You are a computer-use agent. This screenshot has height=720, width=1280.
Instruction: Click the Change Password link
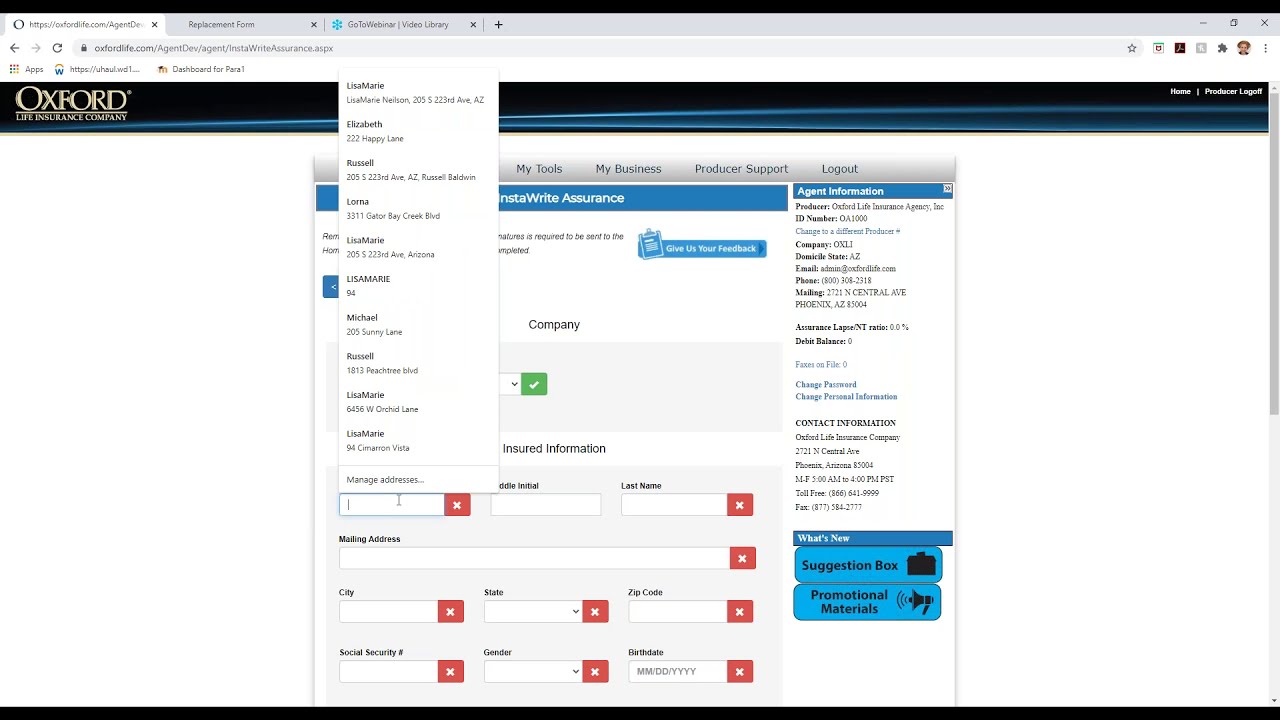click(x=826, y=385)
